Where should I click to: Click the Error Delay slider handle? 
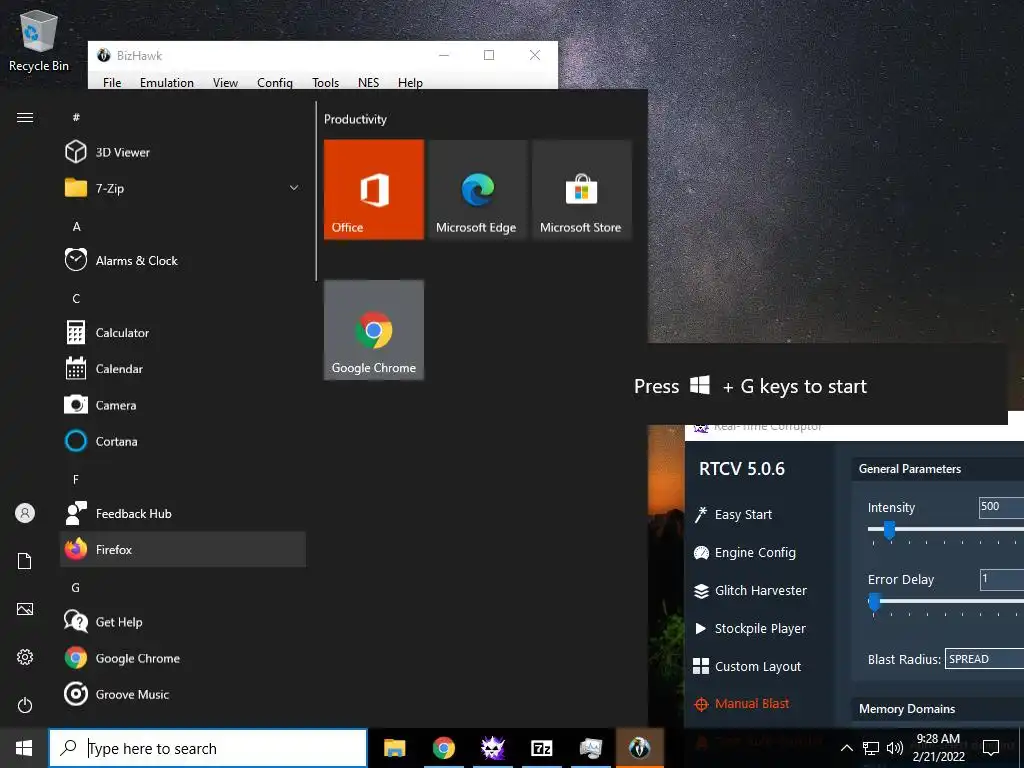(x=874, y=601)
